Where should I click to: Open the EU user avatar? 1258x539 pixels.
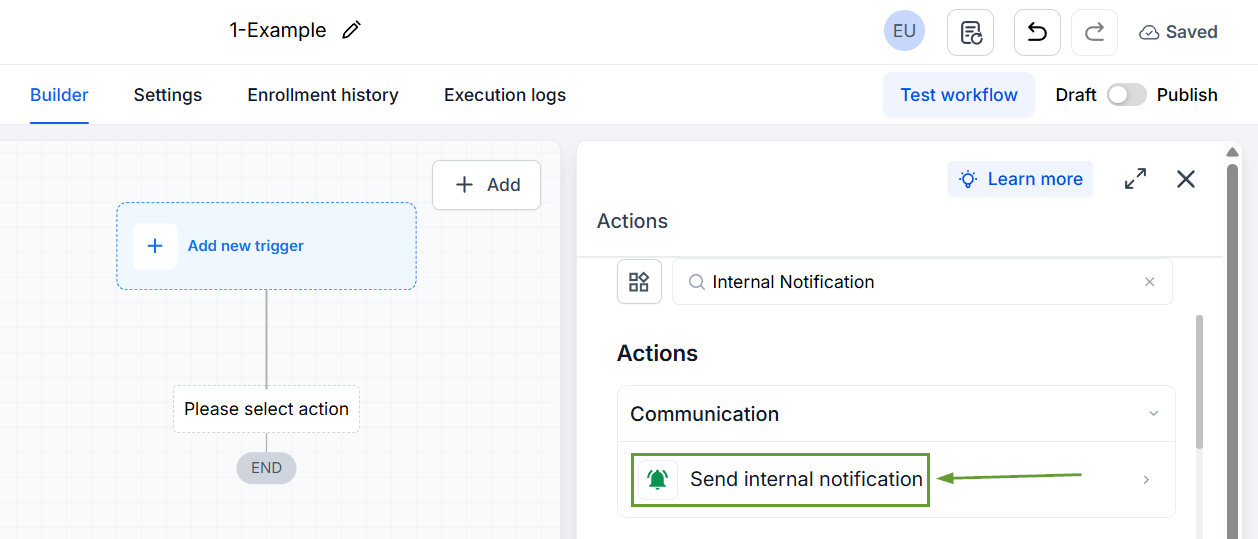pyautogui.click(x=904, y=31)
